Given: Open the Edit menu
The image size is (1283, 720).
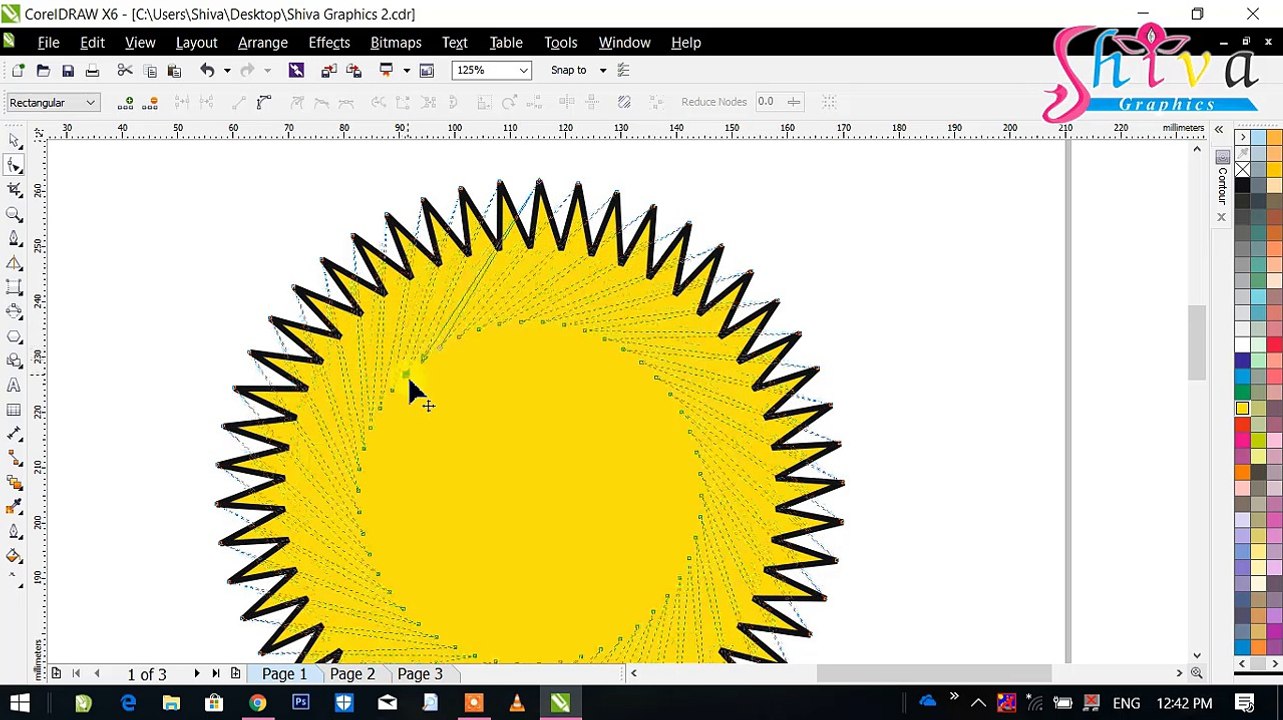Looking at the screenshot, I should (92, 42).
